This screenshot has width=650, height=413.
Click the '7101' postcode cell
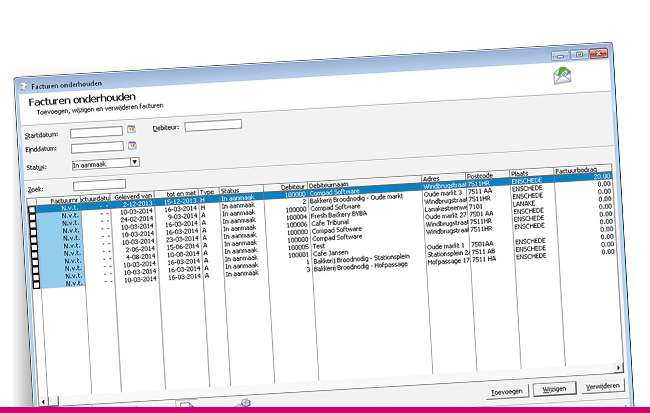click(476, 206)
